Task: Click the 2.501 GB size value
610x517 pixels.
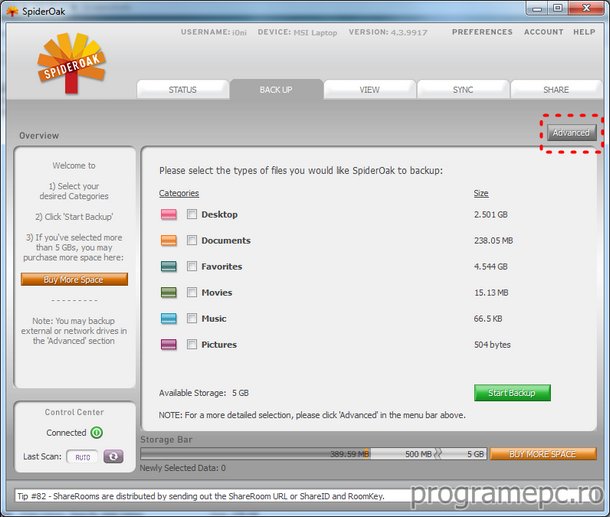Action: pyautogui.click(x=491, y=215)
